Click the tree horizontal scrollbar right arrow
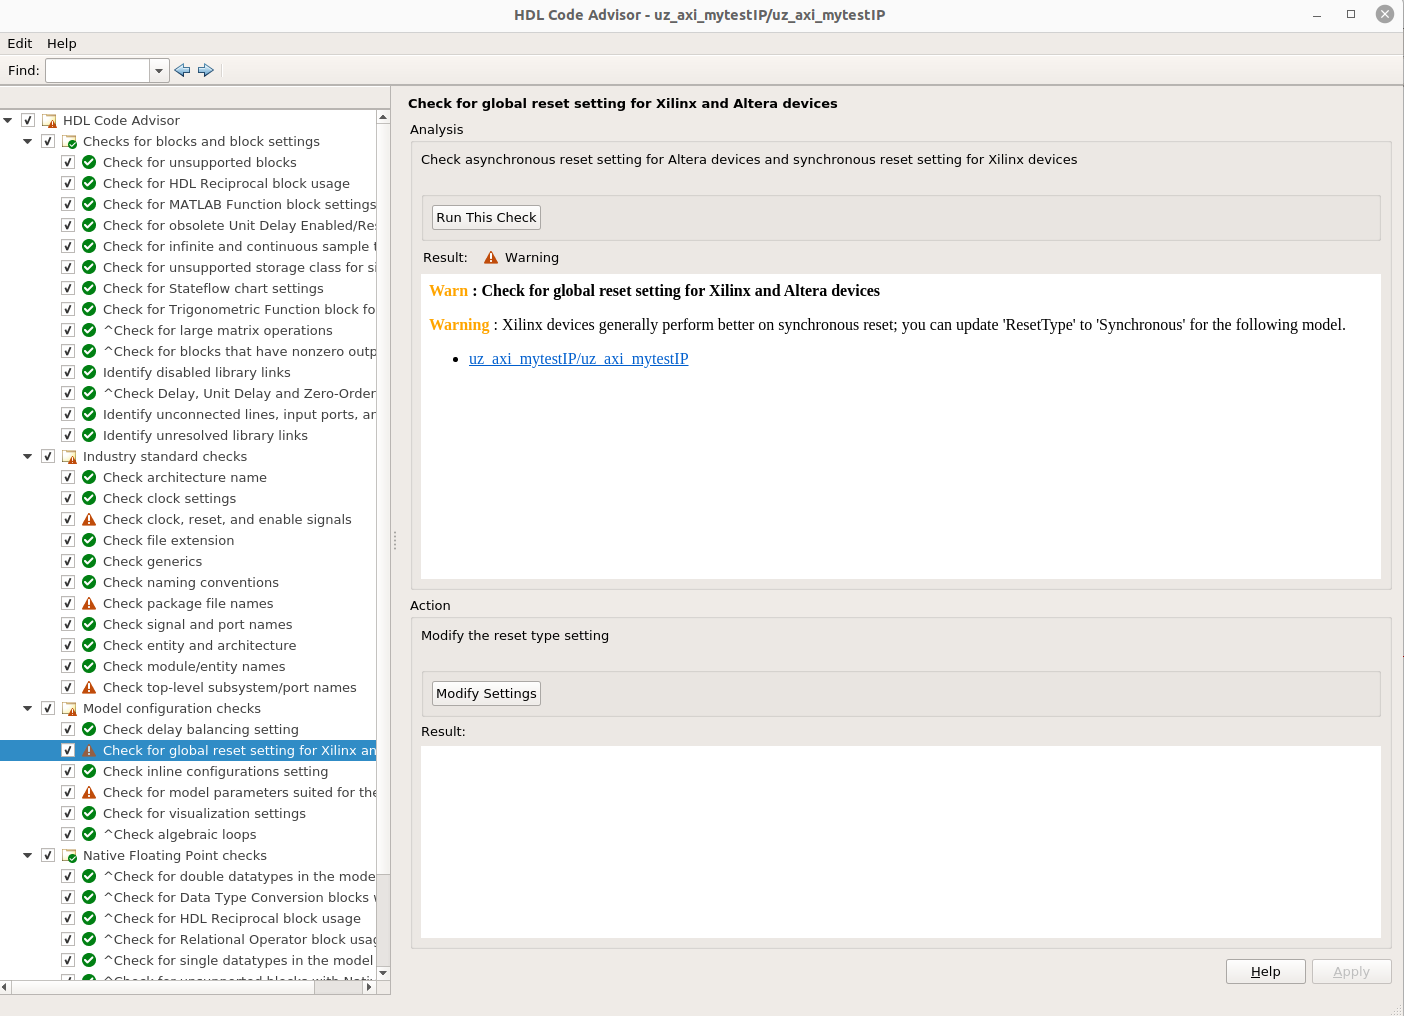This screenshot has width=1404, height=1016. click(369, 987)
